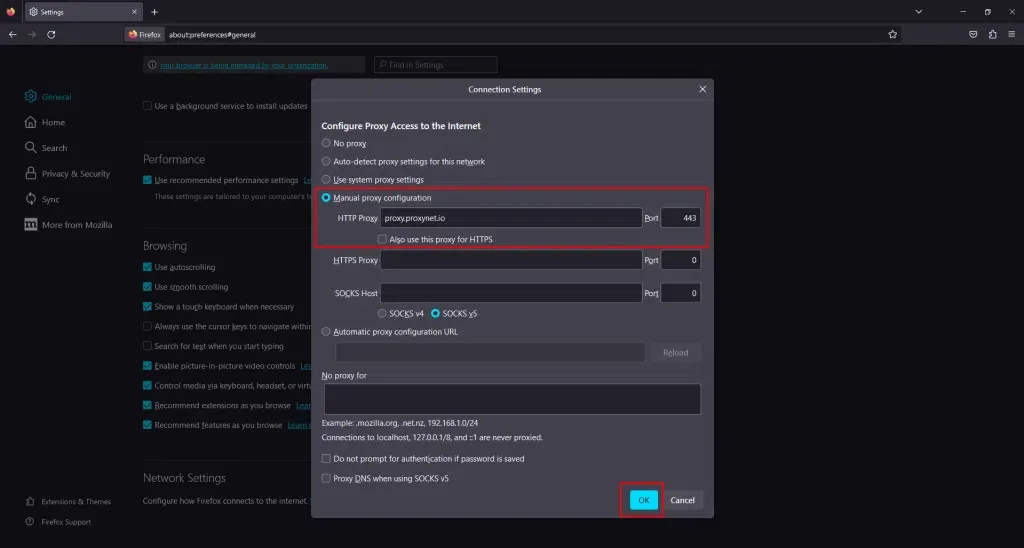The width and height of the screenshot is (1024, 548).
Task: Open the List all tabs chevron
Action: click(x=918, y=12)
